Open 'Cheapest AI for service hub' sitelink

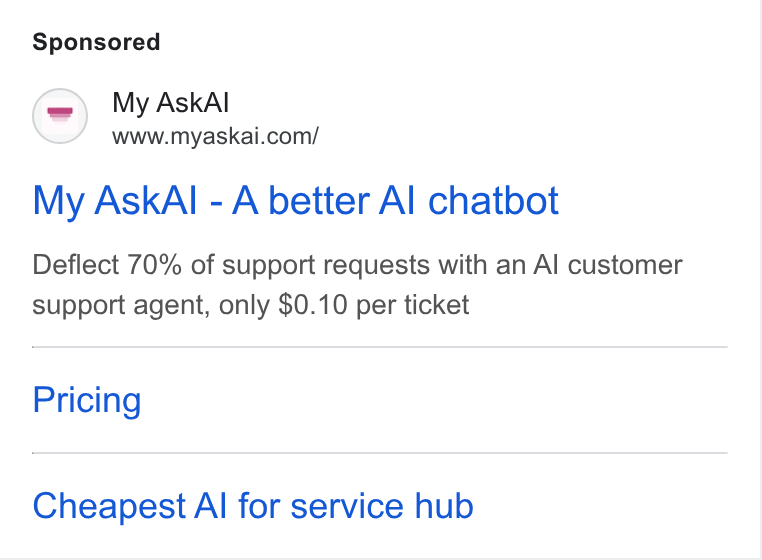click(253, 506)
